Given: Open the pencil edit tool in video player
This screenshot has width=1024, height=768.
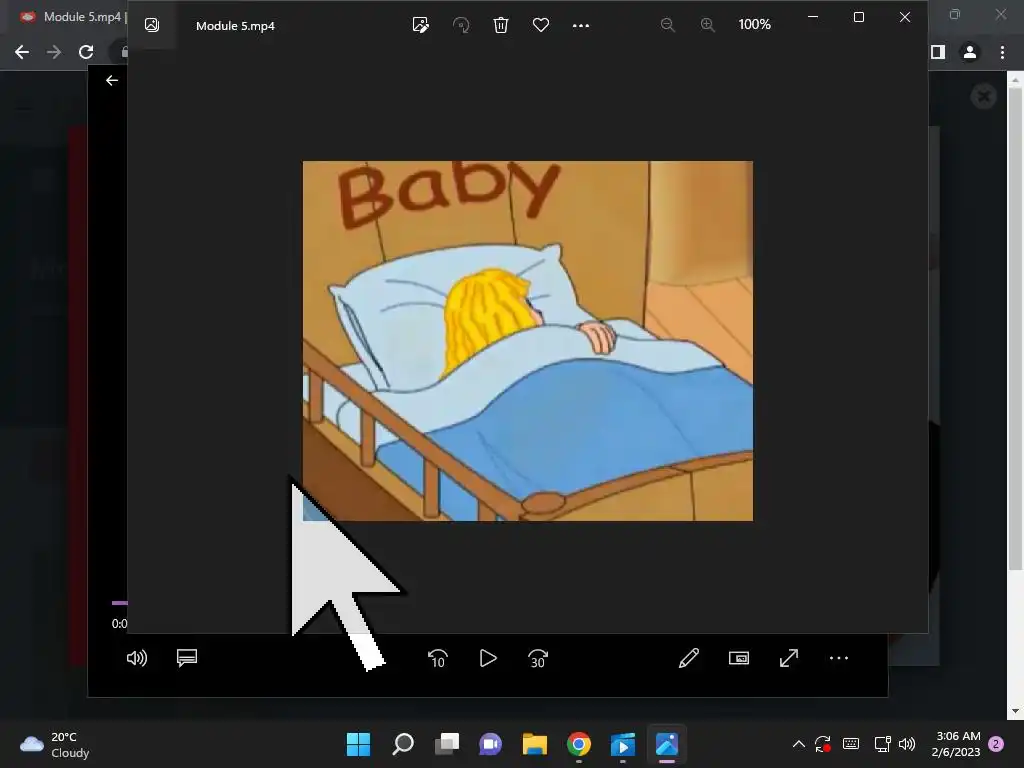Looking at the screenshot, I should tap(689, 658).
